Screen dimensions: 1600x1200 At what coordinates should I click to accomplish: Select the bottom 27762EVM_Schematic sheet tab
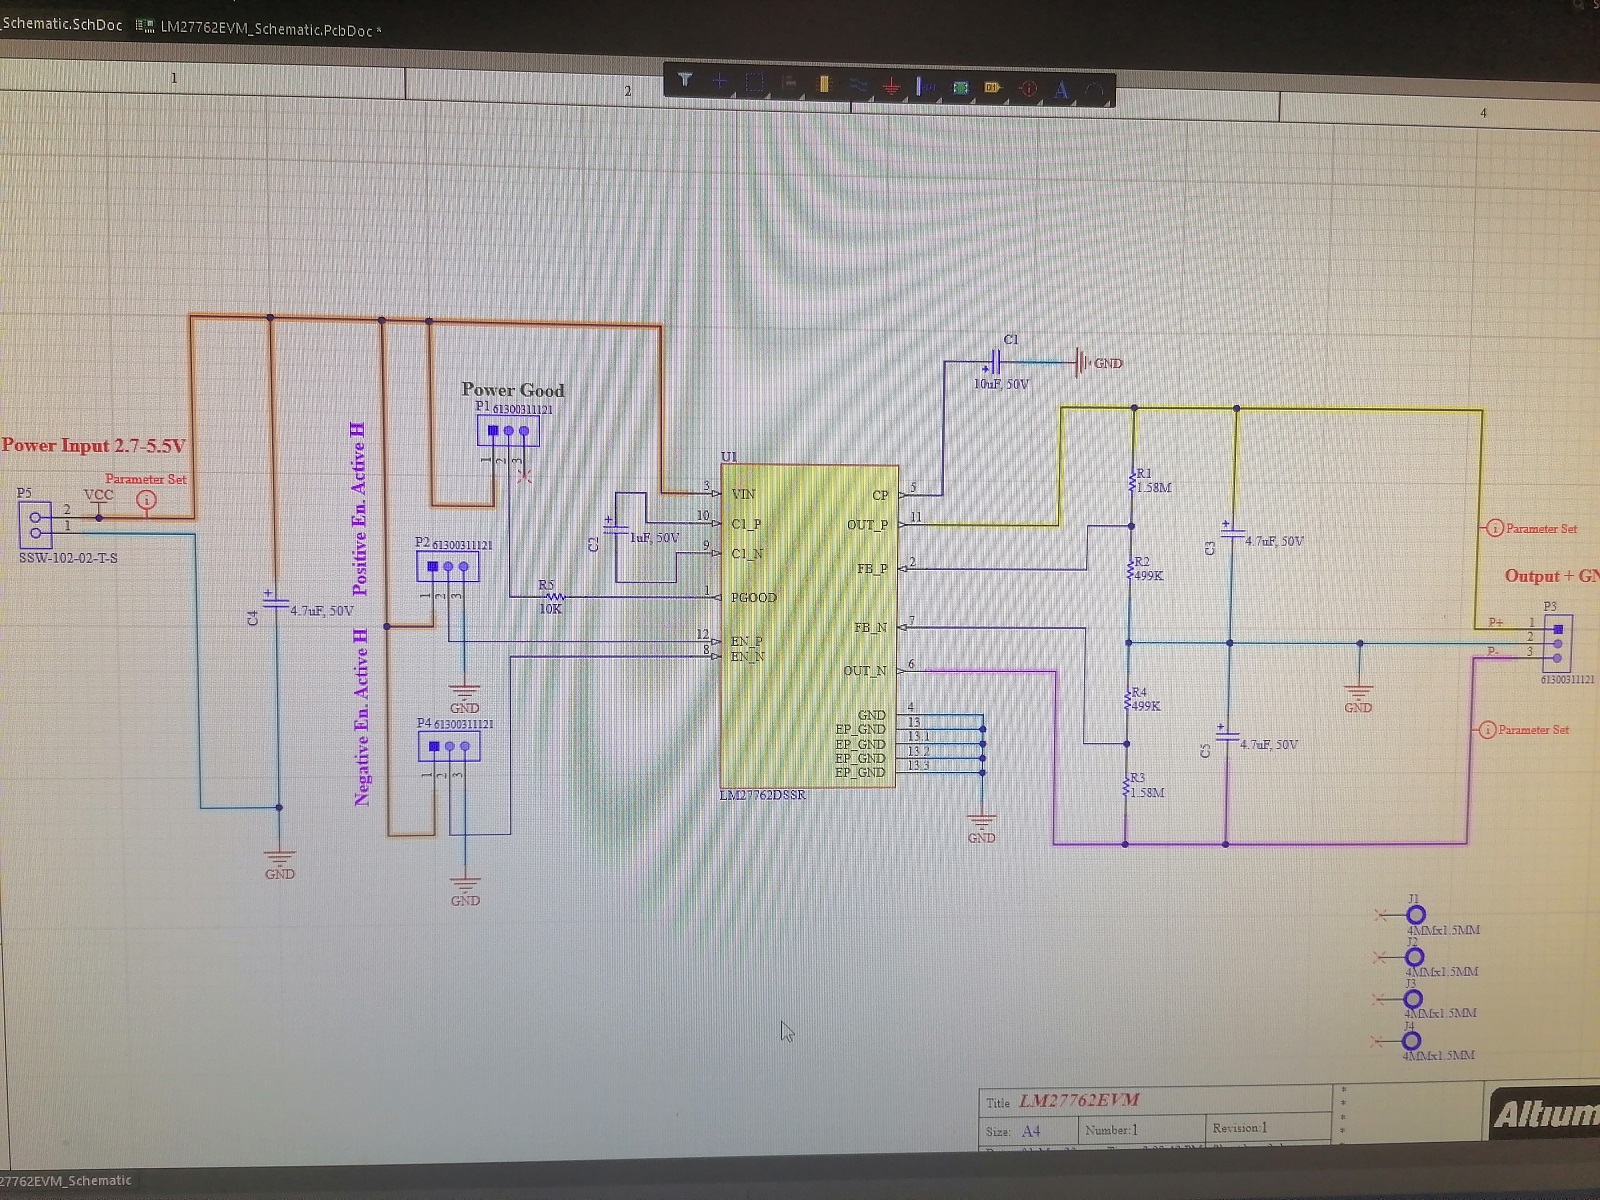(x=66, y=1181)
